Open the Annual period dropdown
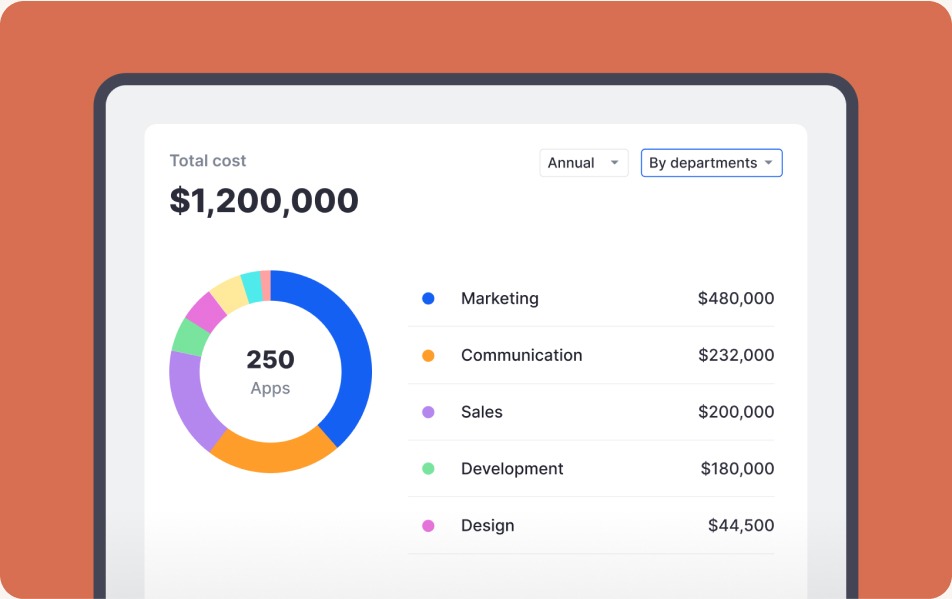Image resolution: width=952 pixels, height=599 pixels. [x=583, y=163]
